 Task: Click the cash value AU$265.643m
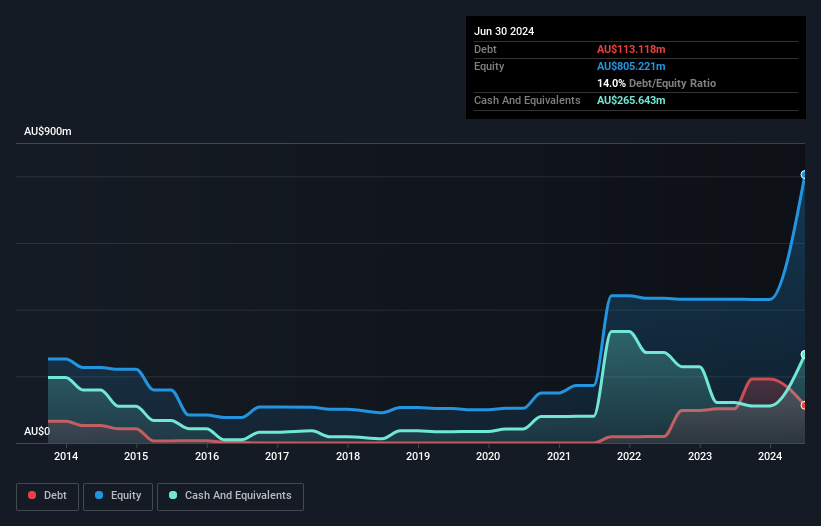pyautogui.click(x=631, y=100)
